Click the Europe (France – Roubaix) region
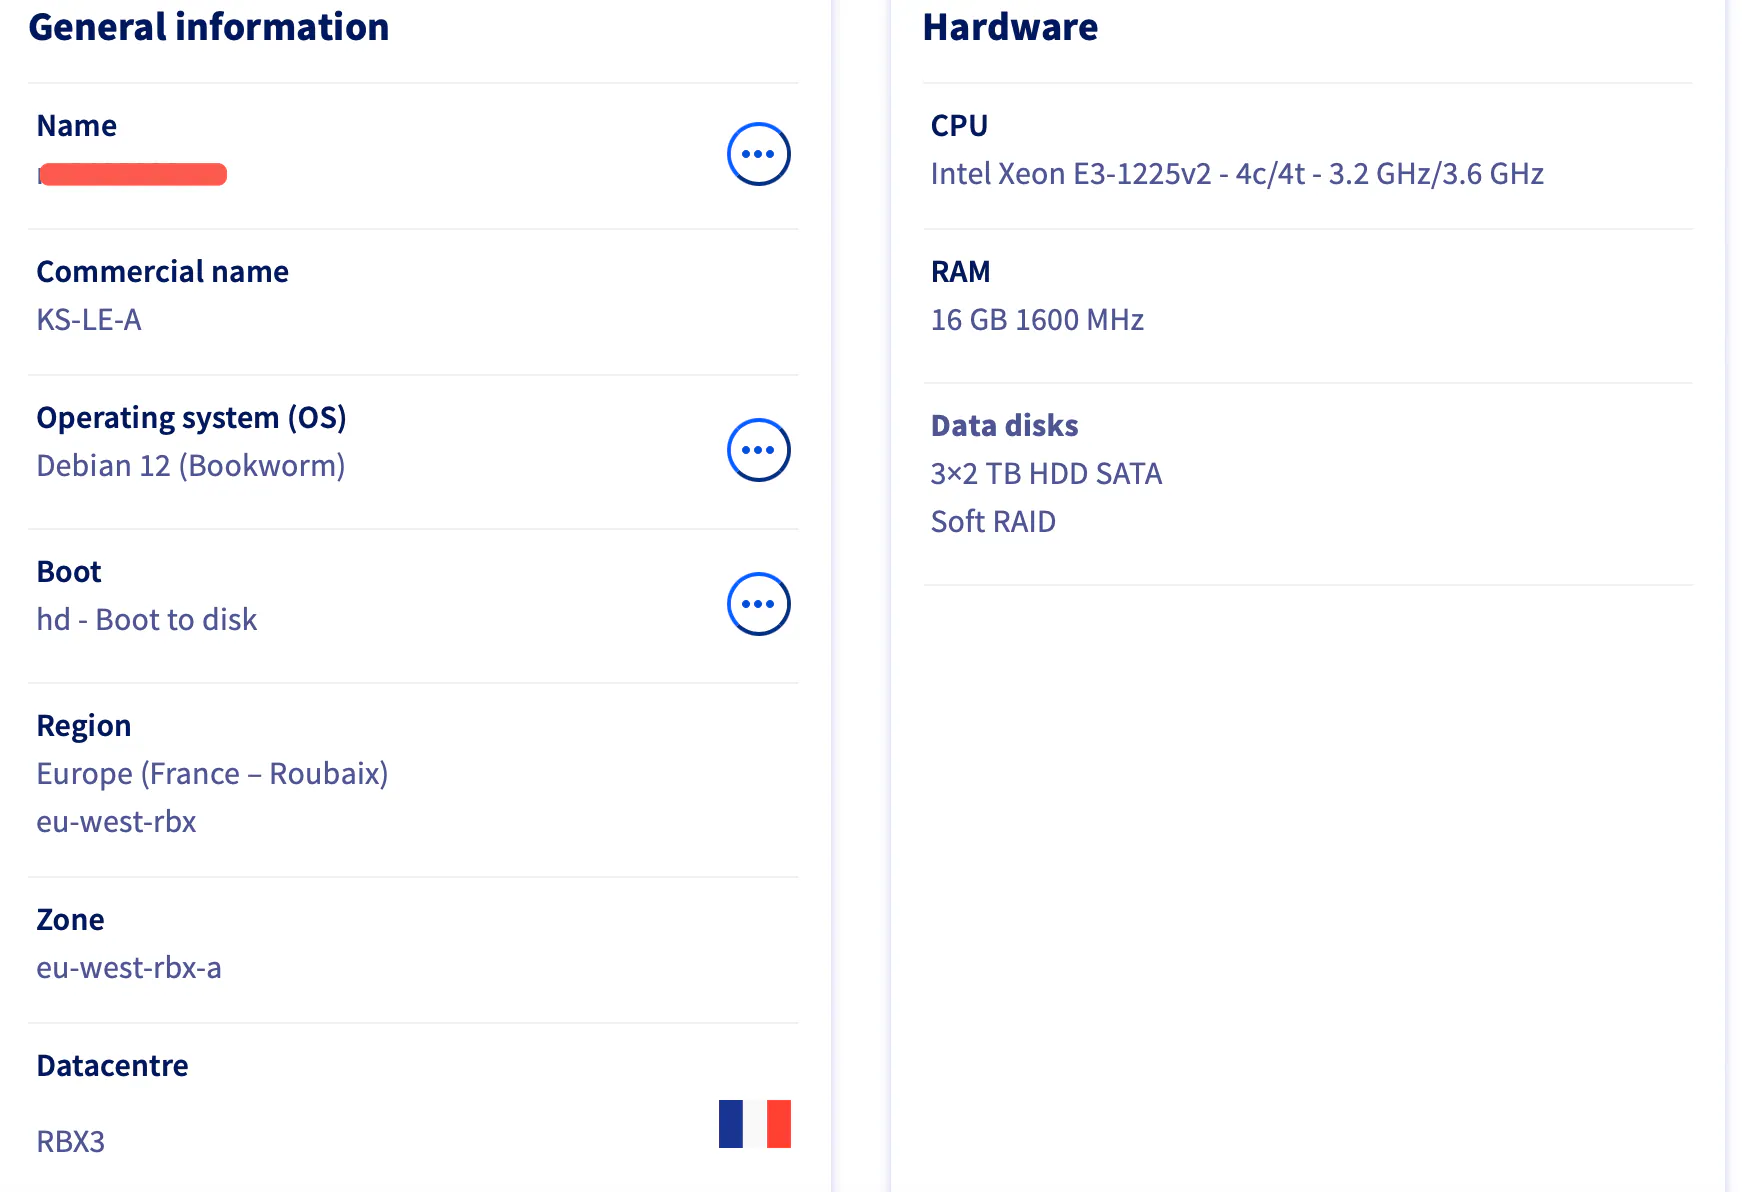This screenshot has width=1742, height=1192. 212,774
